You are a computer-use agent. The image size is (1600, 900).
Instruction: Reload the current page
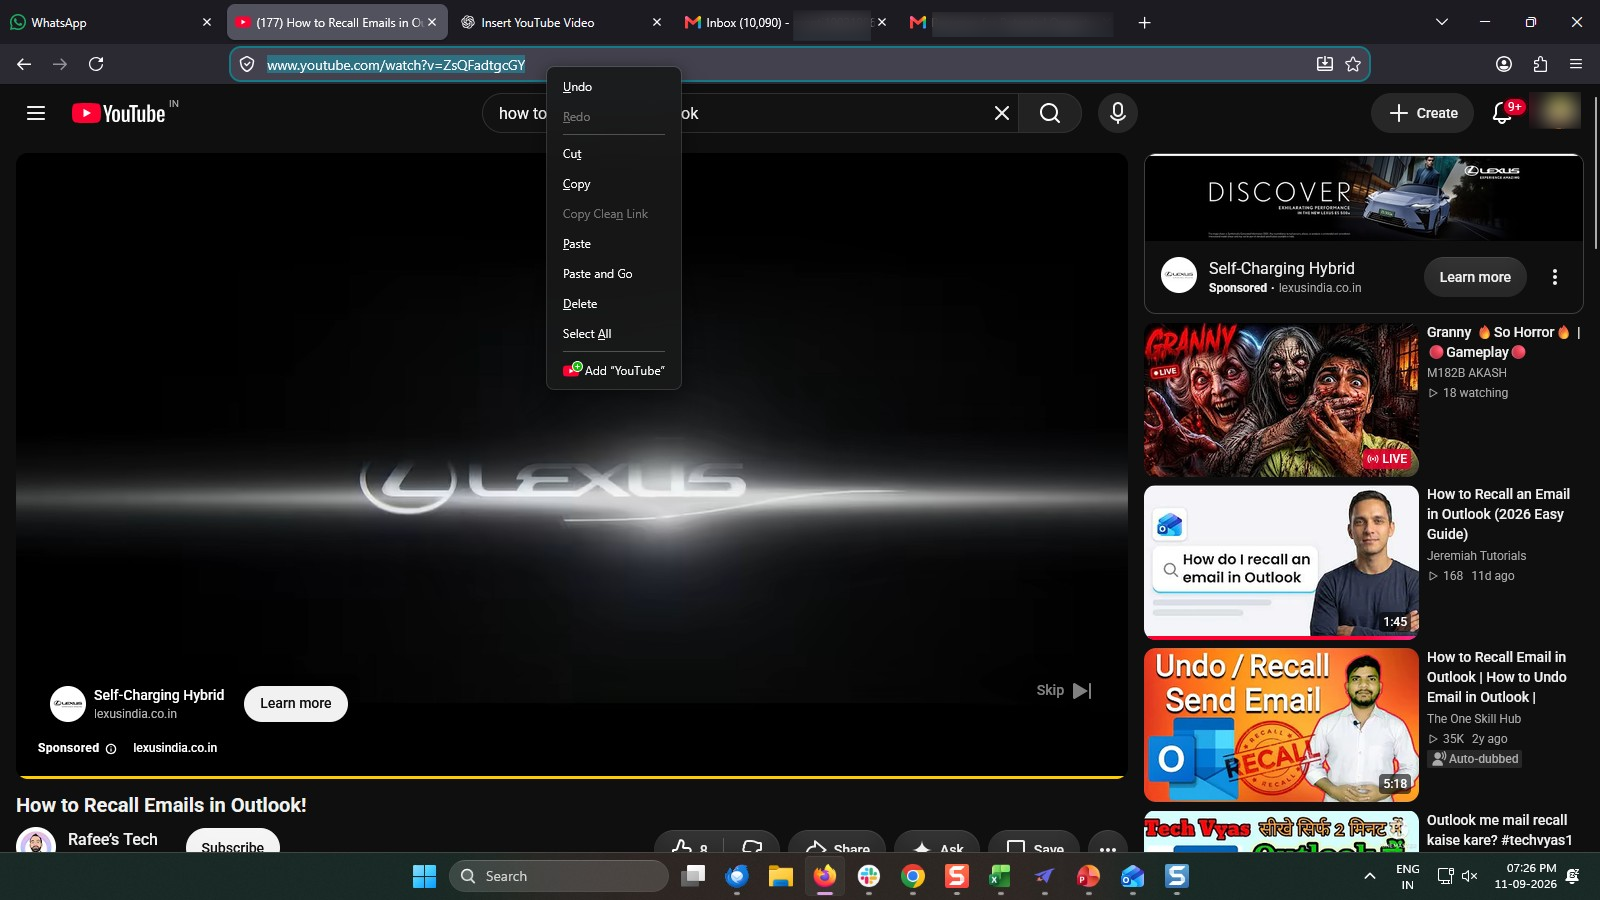(96, 64)
